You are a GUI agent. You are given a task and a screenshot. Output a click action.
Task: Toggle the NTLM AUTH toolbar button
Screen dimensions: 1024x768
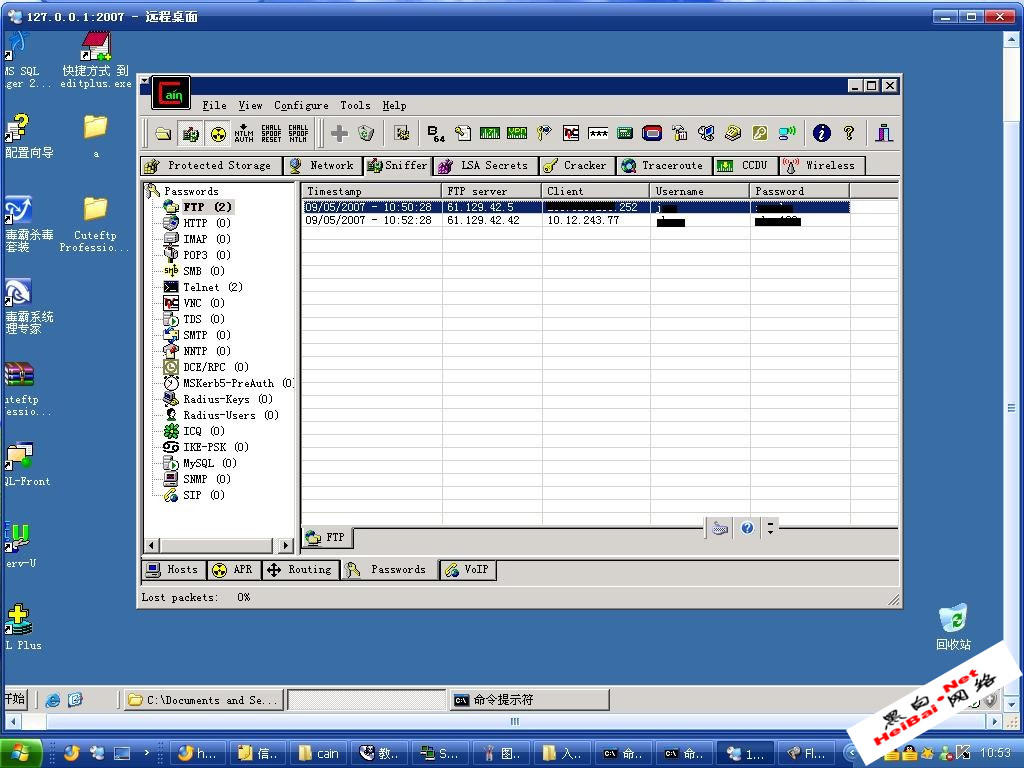tap(244, 134)
